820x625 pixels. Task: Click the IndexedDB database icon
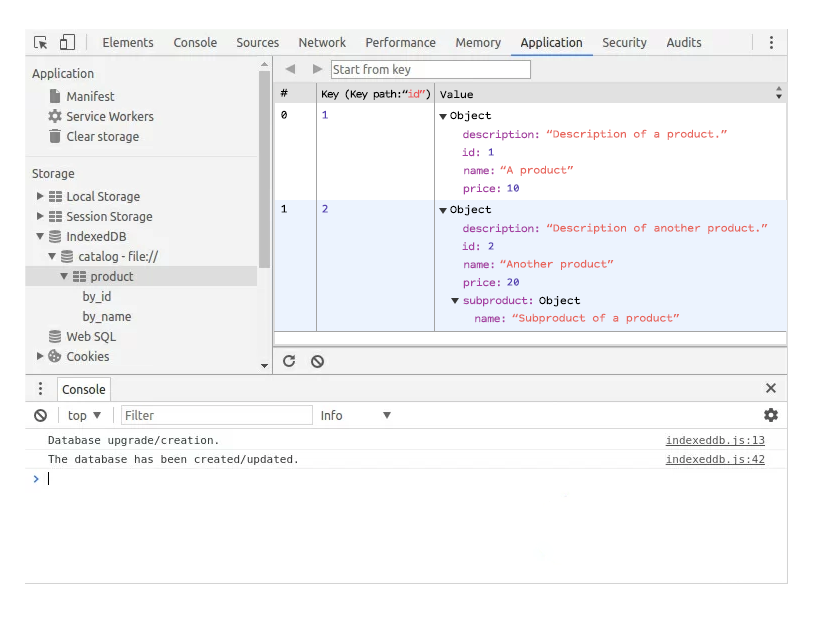point(55,236)
